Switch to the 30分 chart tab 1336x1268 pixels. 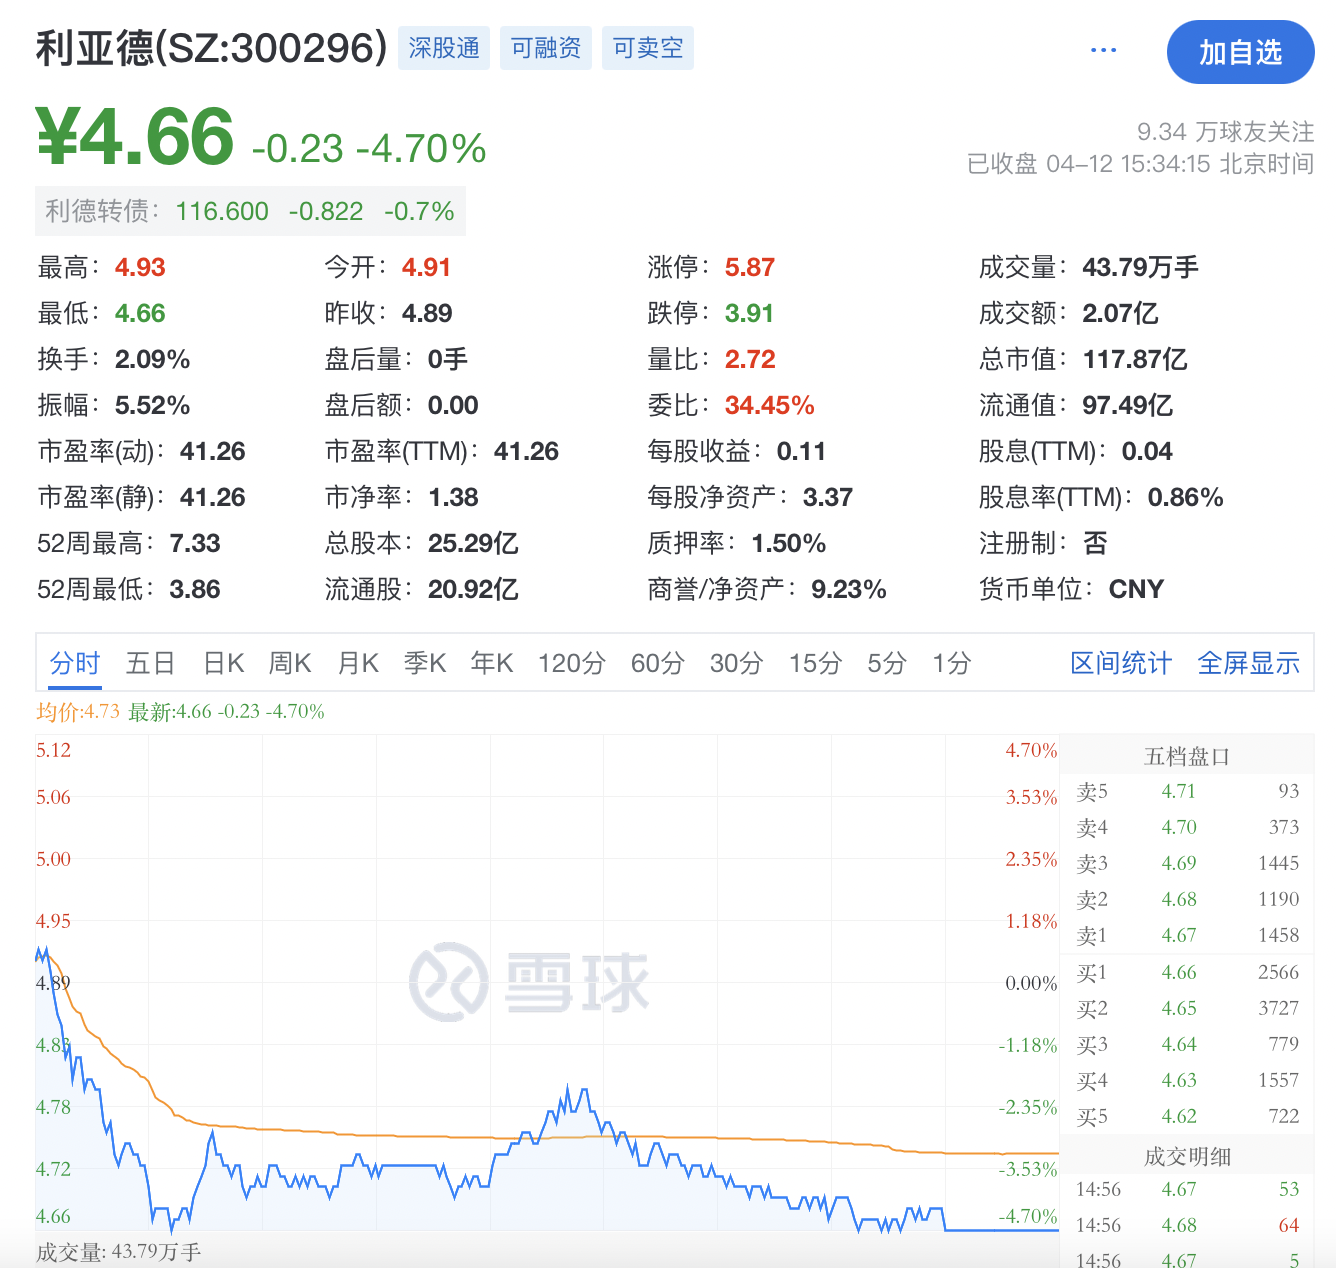click(x=737, y=663)
